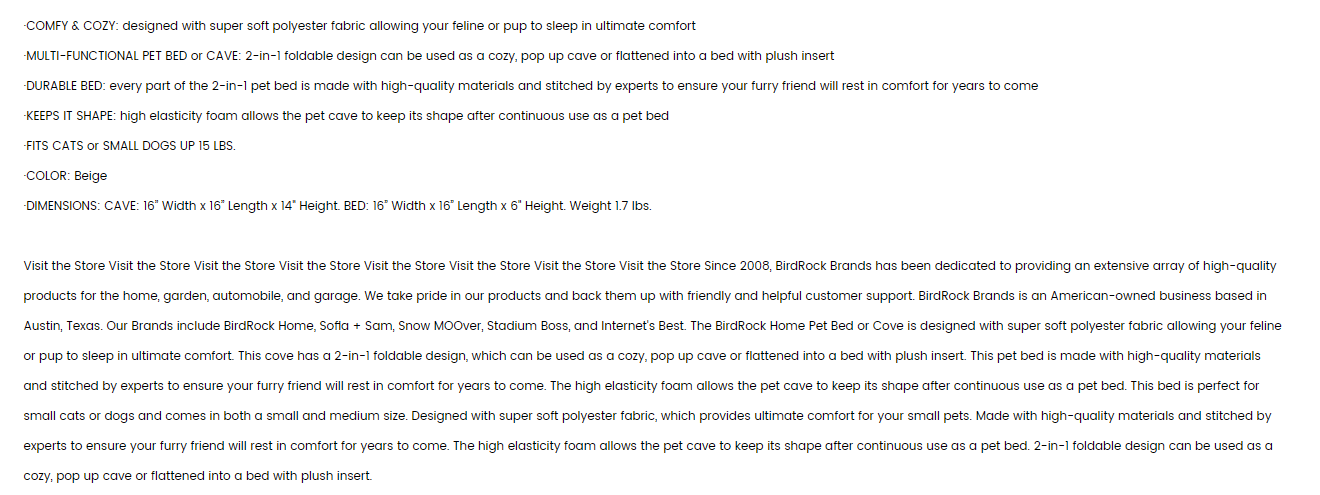
Task: Click the KEEPS IT SHAPE bullet line
Action: [x=346, y=116]
